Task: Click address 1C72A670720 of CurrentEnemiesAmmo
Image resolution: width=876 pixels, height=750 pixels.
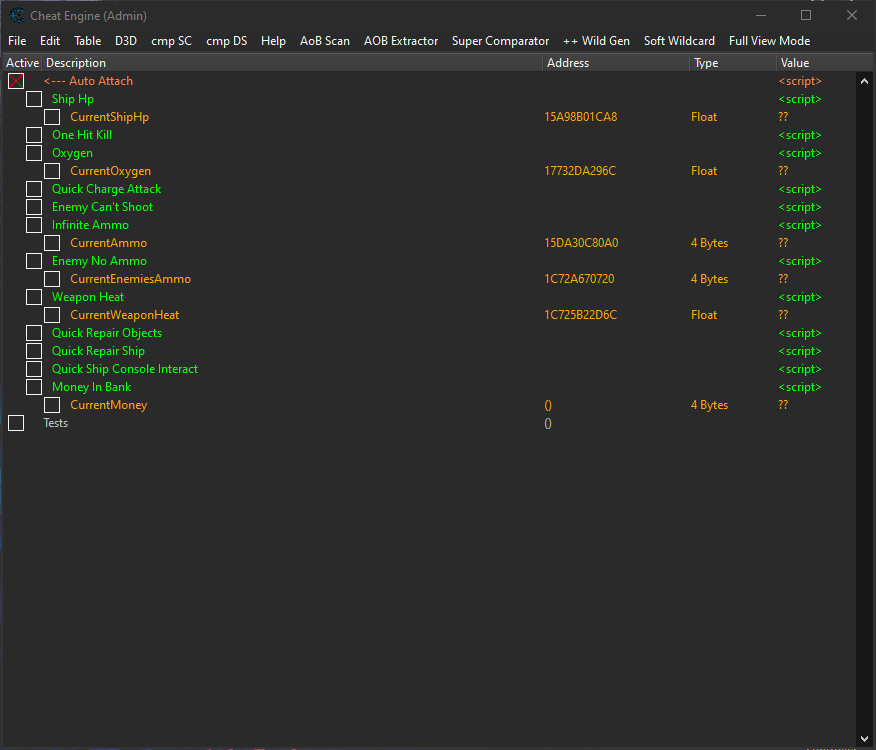Action: pos(579,279)
